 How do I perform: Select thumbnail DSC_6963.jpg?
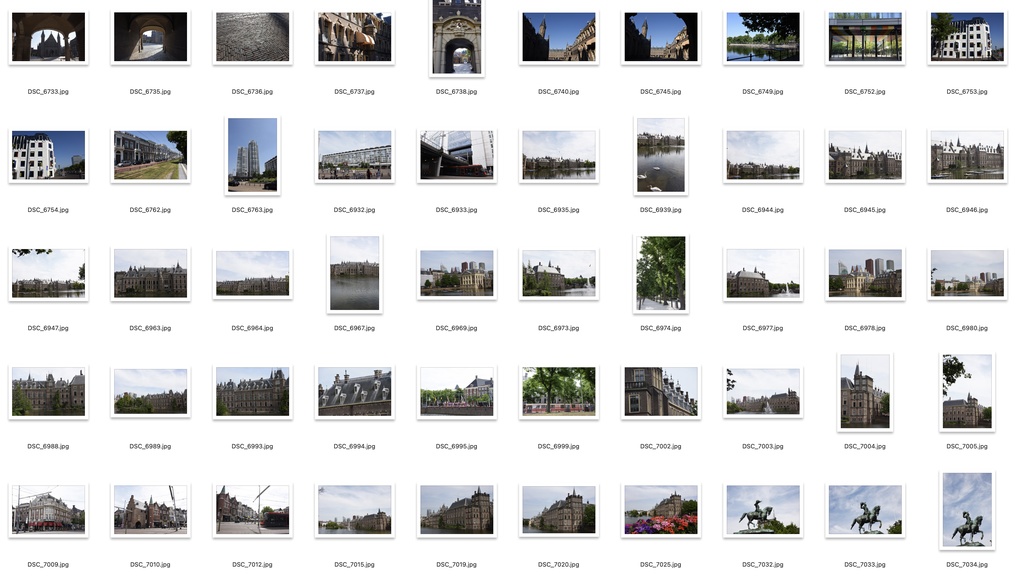(x=150, y=274)
